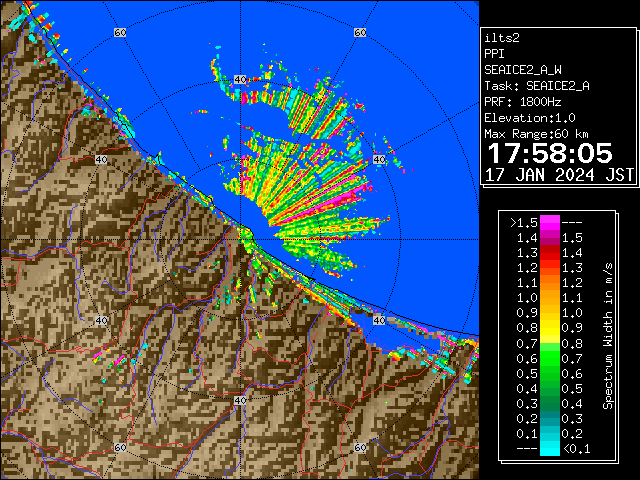640x480 pixels.
Task: Click the 'SEAICE2_A_W' product text
Action: [x=523, y=70]
